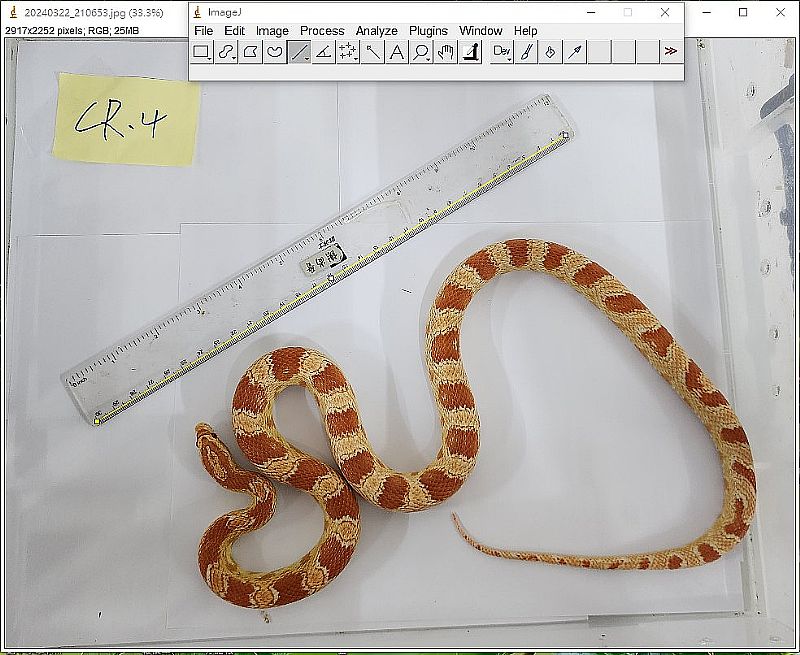
Task: Open the Plugins menu
Action: tap(428, 31)
